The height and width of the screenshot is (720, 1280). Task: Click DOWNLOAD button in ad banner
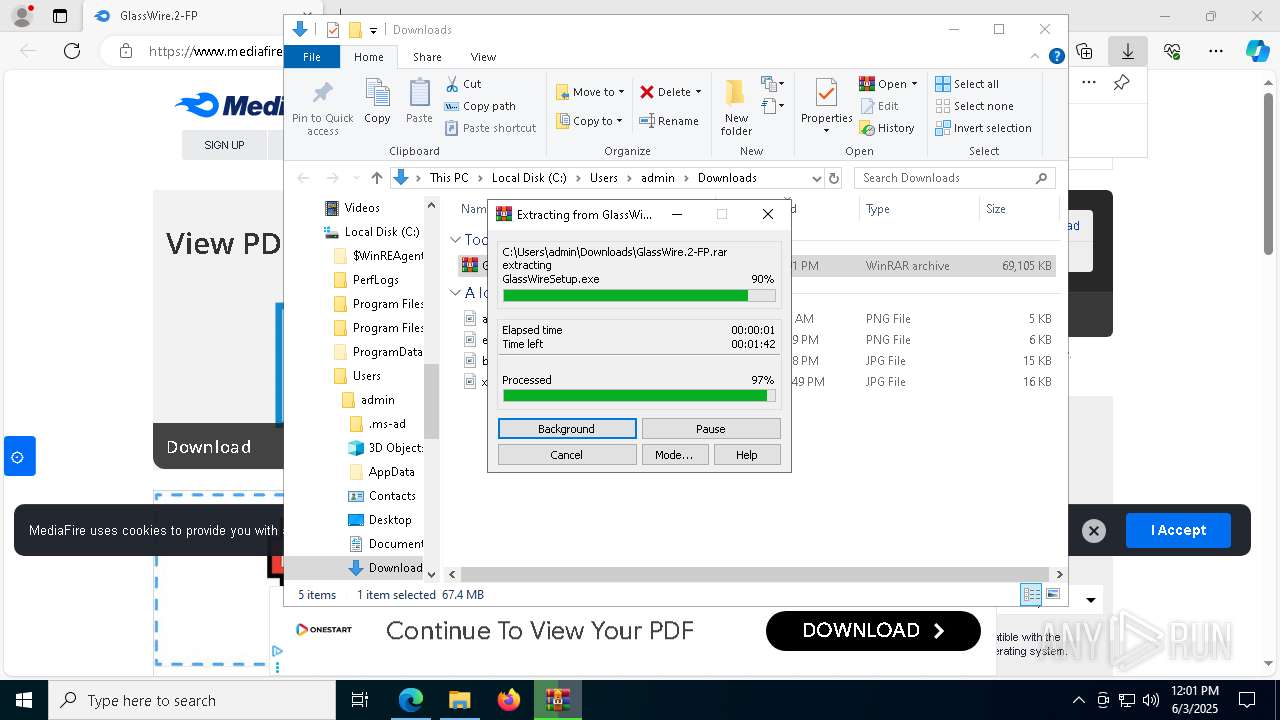click(x=873, y=630)
